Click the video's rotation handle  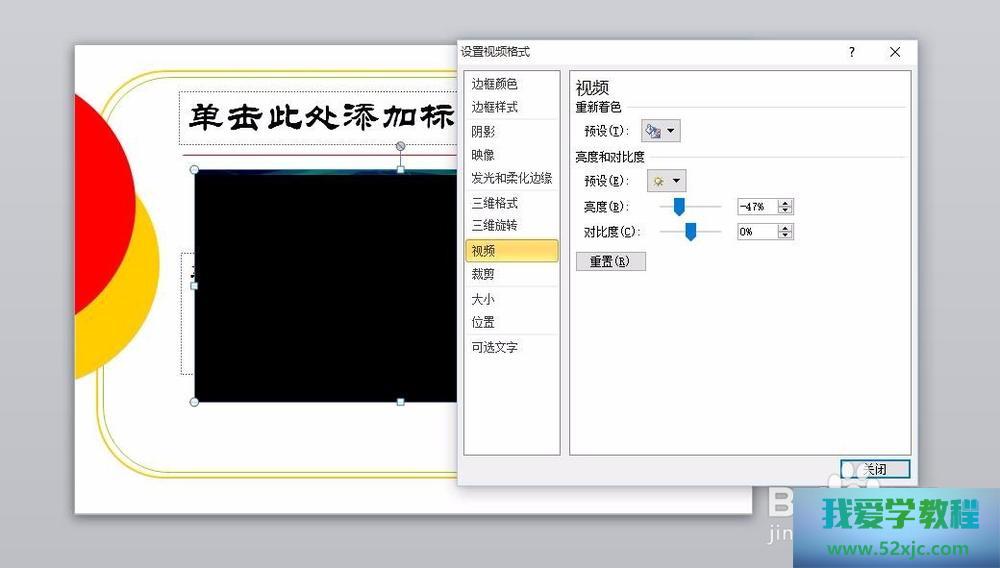(401, 146)
